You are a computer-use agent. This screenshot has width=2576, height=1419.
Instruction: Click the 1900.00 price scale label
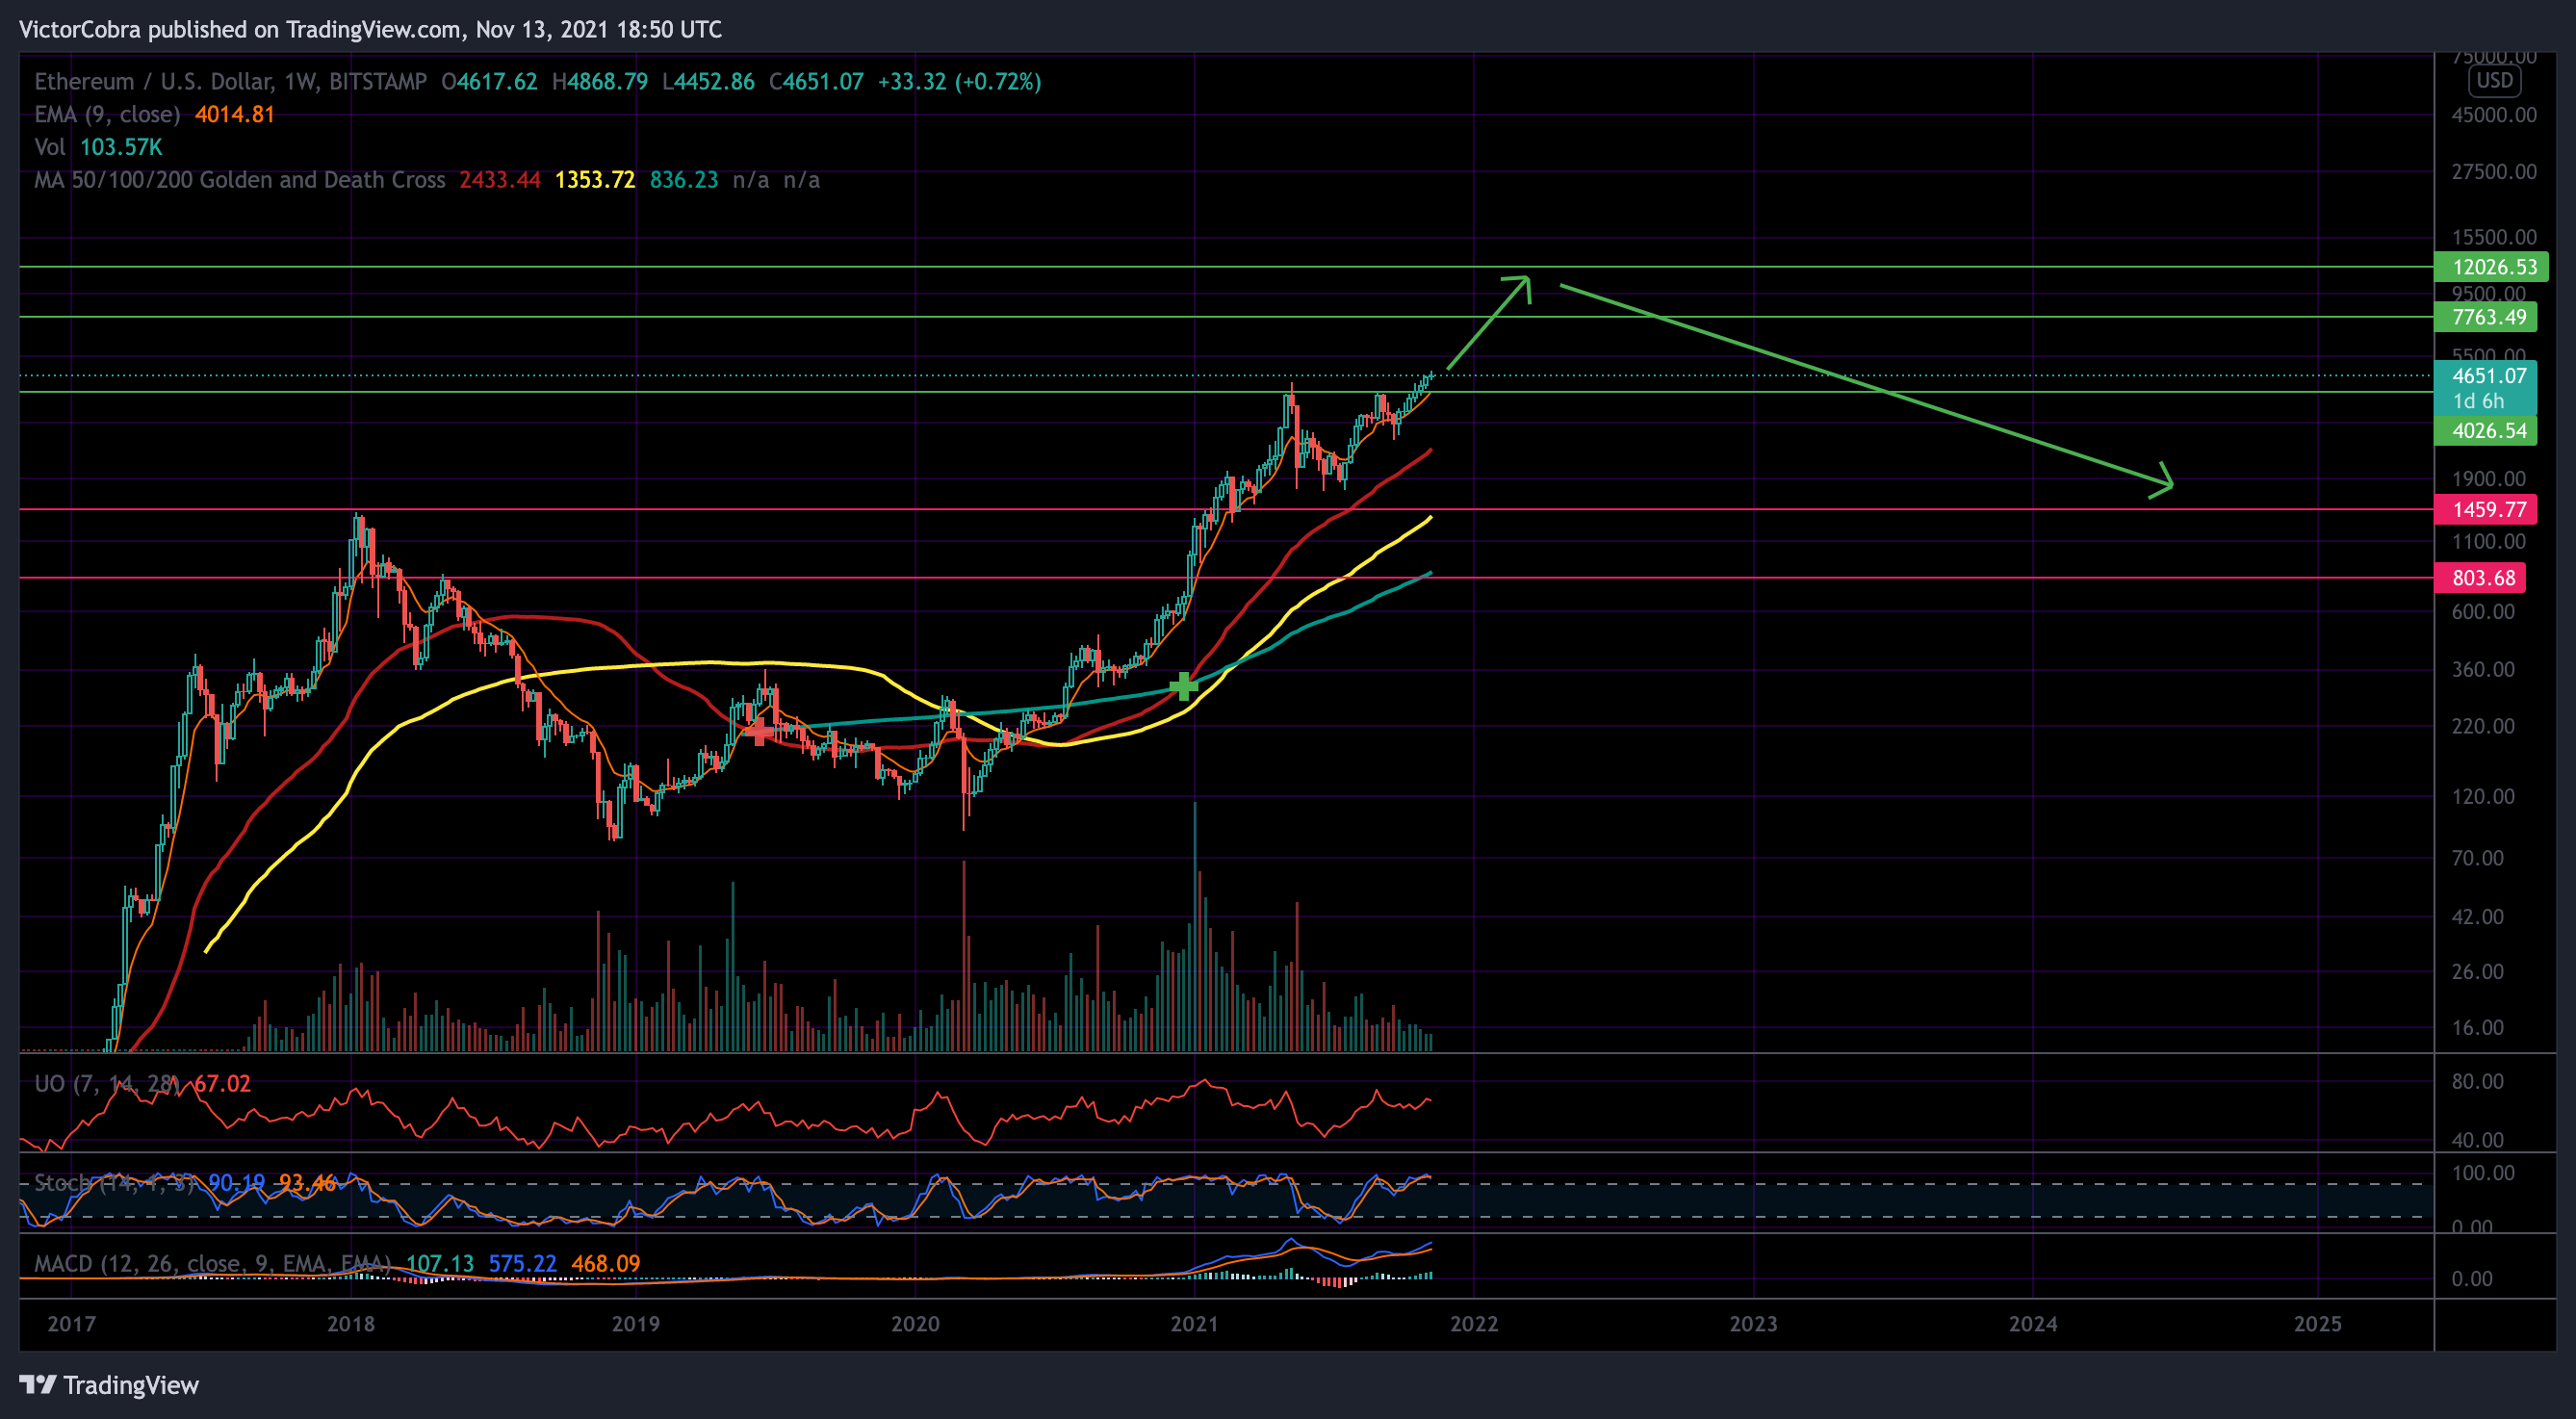click(x=2488, y=479)
